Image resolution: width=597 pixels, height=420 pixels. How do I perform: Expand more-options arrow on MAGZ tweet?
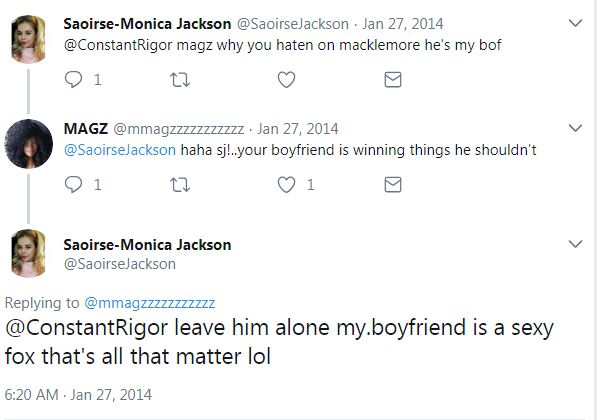[x=575, y=128]
